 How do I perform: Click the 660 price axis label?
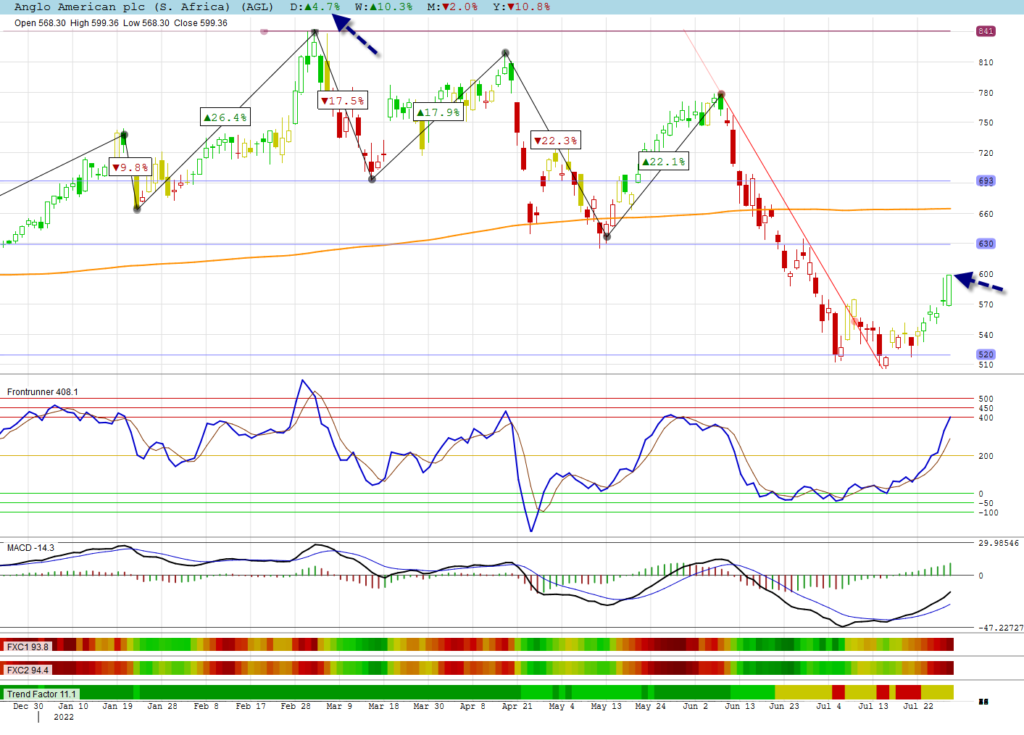pyautogui.click(x=985, y=214)
